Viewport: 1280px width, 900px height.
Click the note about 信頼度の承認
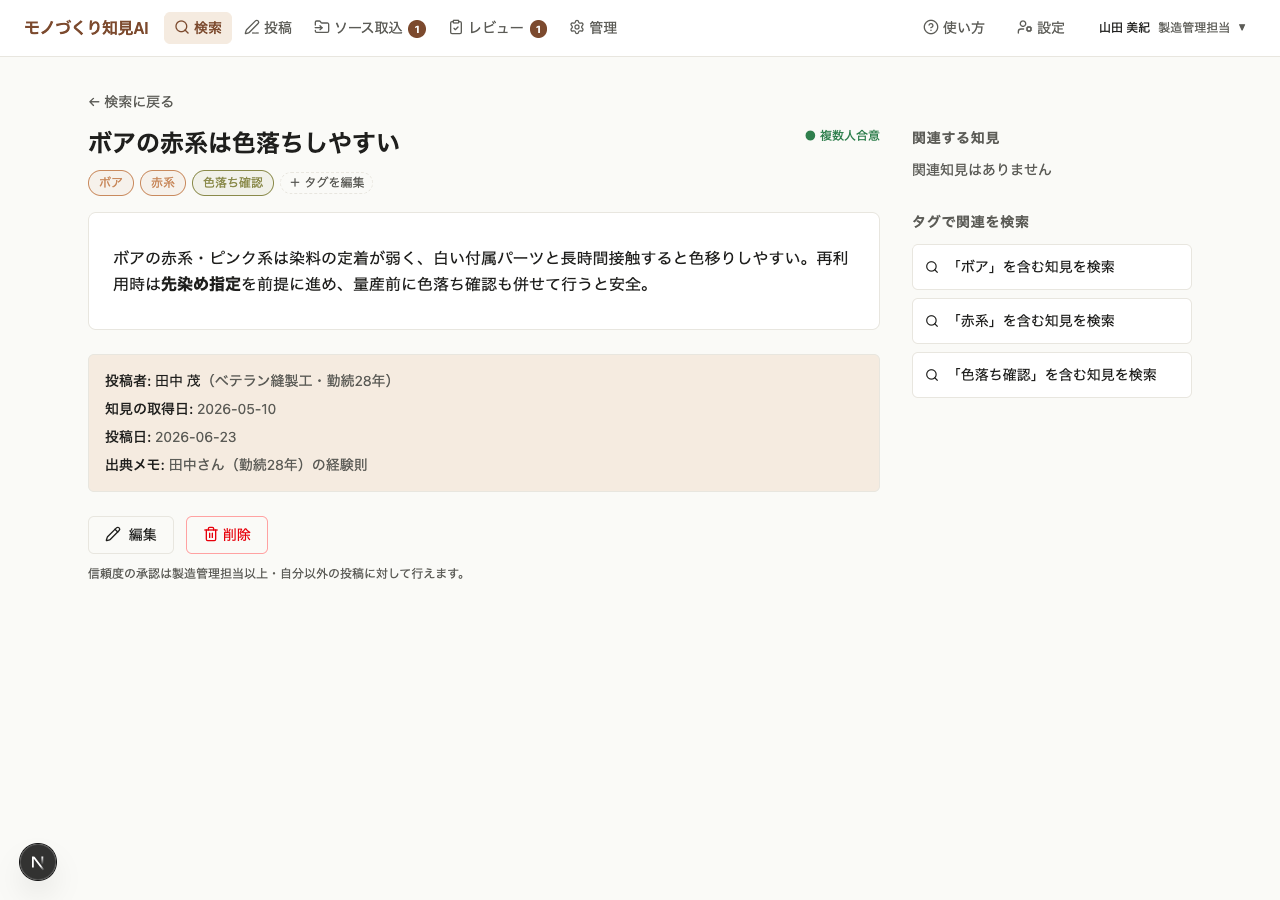point(277,574)
